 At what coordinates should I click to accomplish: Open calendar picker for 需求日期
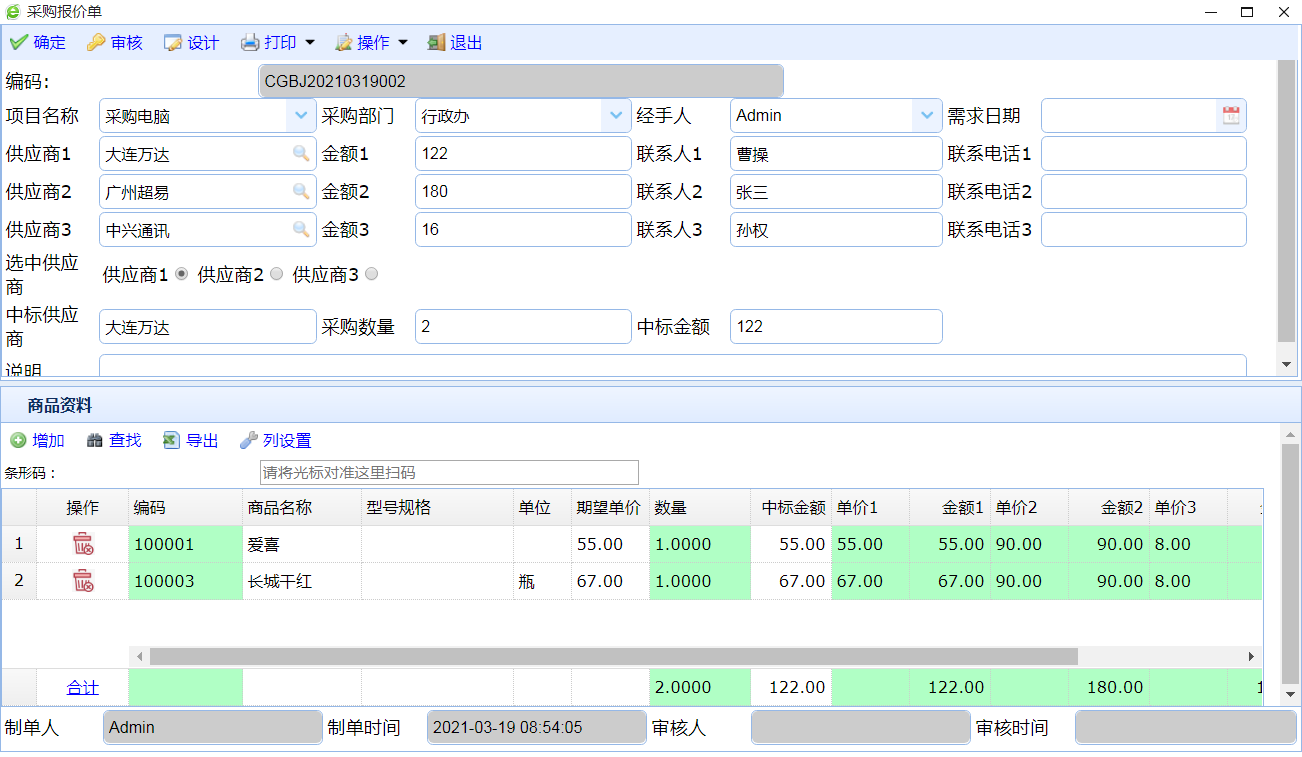coord(1231,115)
